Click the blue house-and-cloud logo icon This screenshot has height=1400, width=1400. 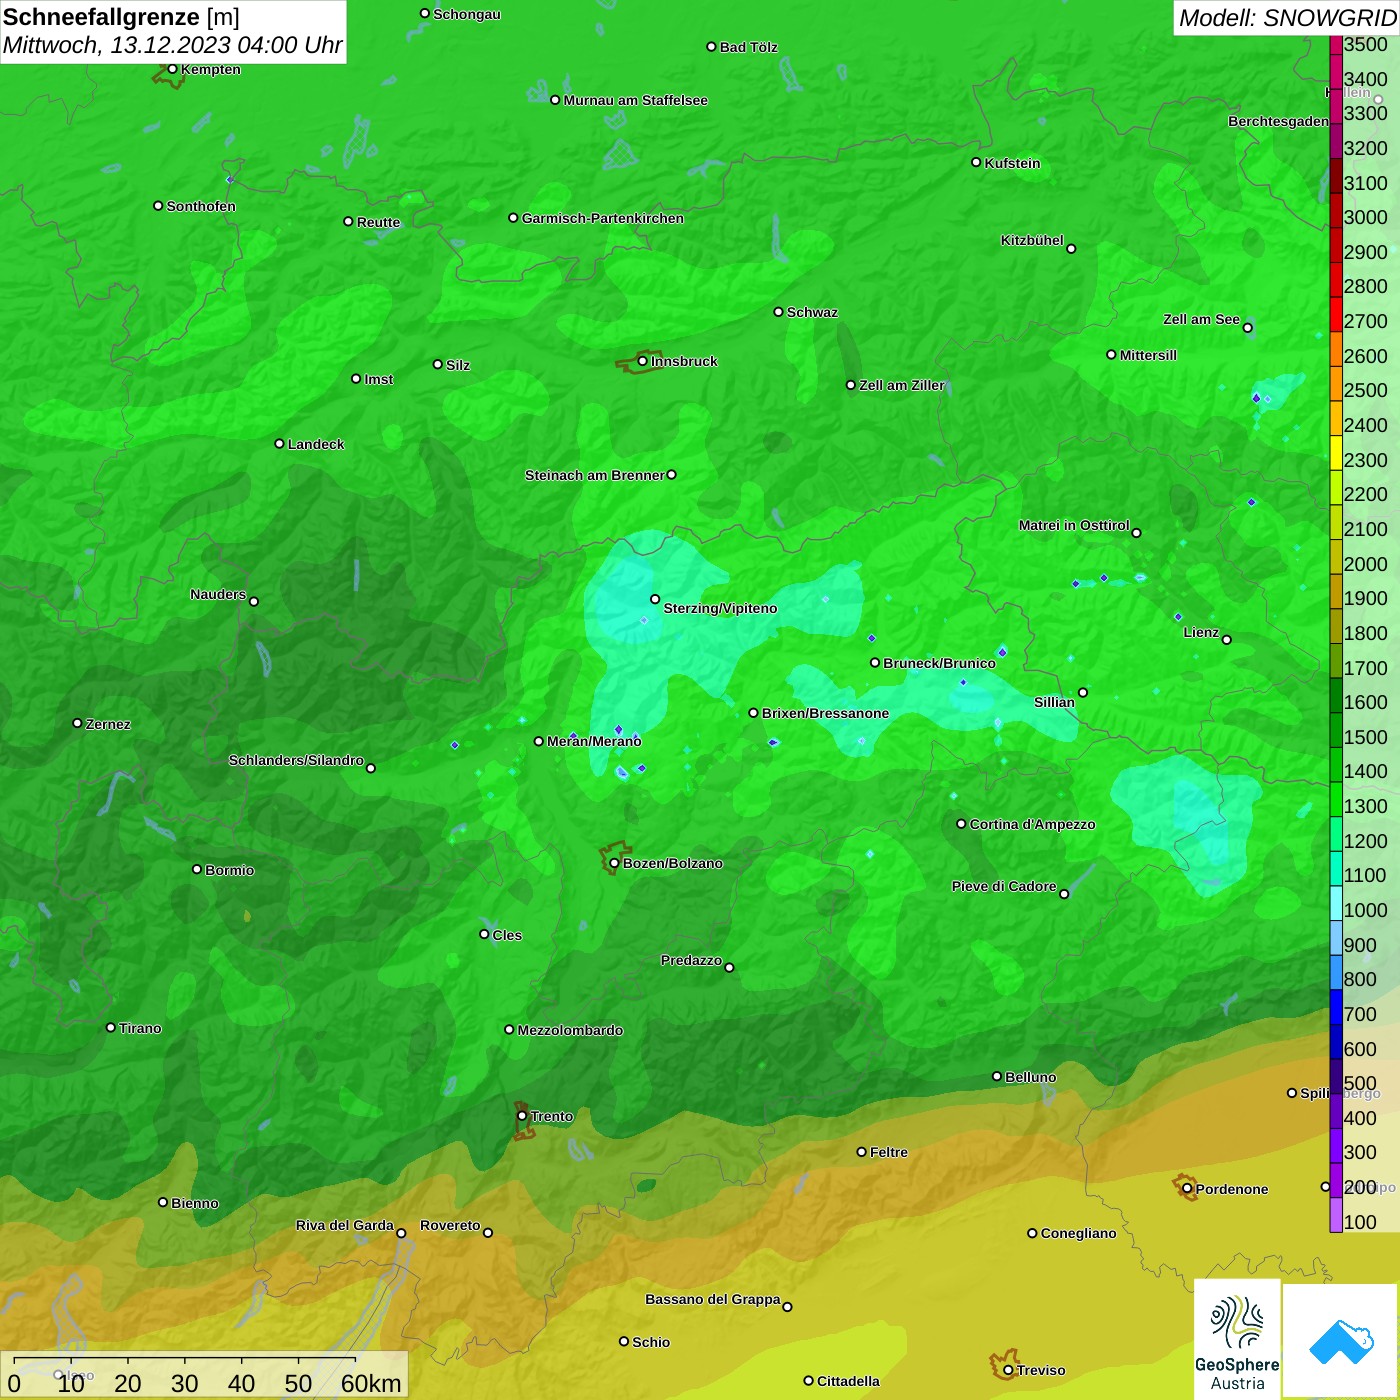(x=1341, y=1342)
